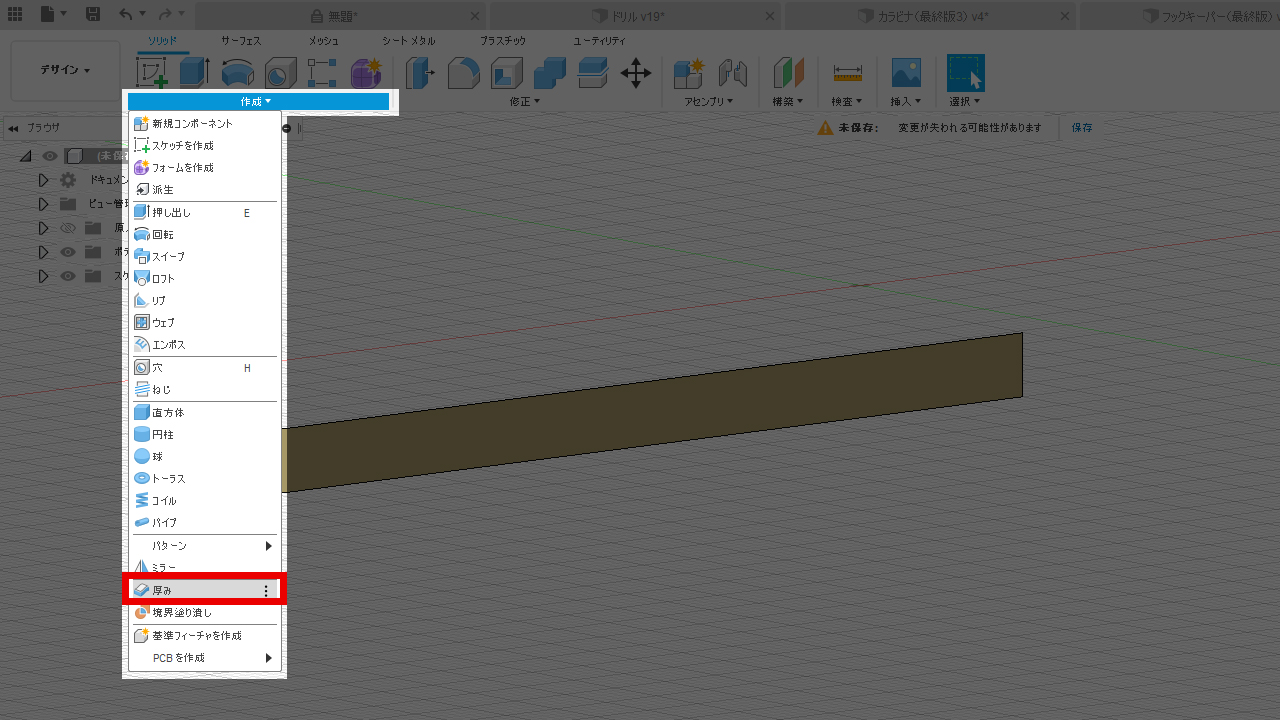The height and width of the screenshot is (720, 1280).
Task: Switch to the サーフェス (Surface) tab
Action: point(241,41)
